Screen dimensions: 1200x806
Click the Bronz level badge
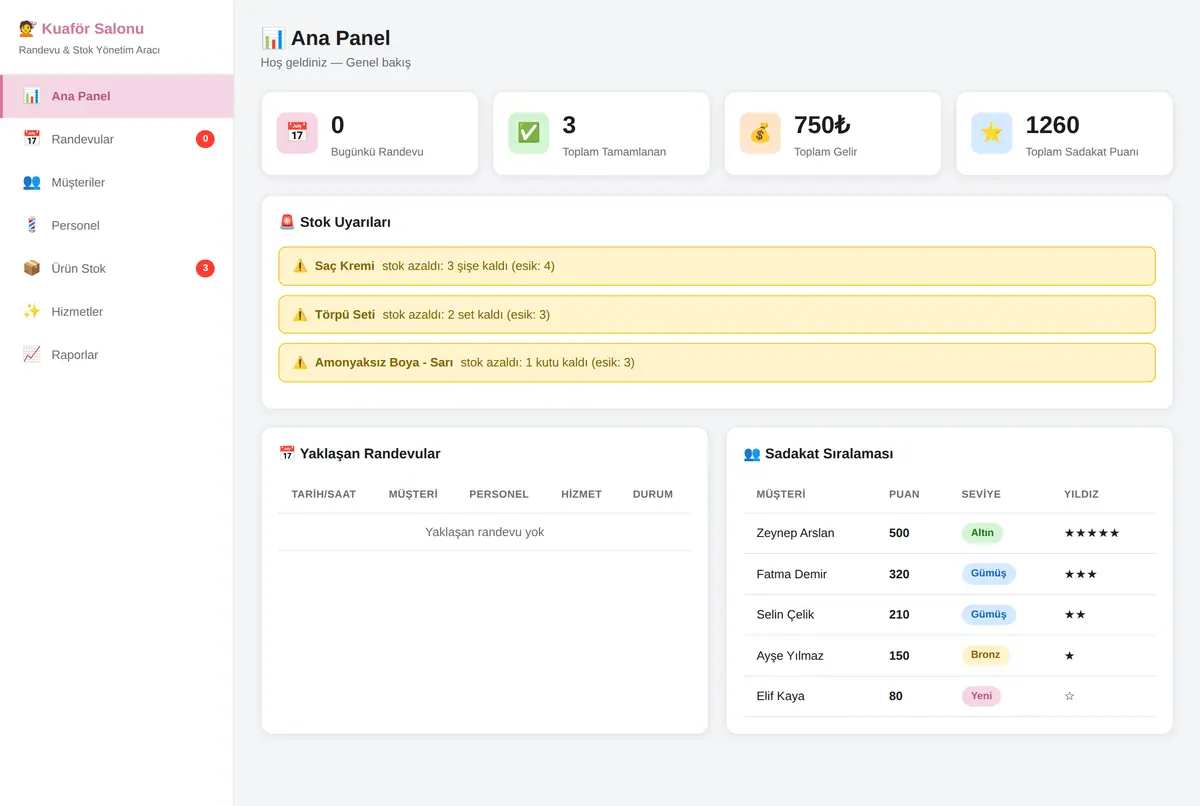click(985, 655)
